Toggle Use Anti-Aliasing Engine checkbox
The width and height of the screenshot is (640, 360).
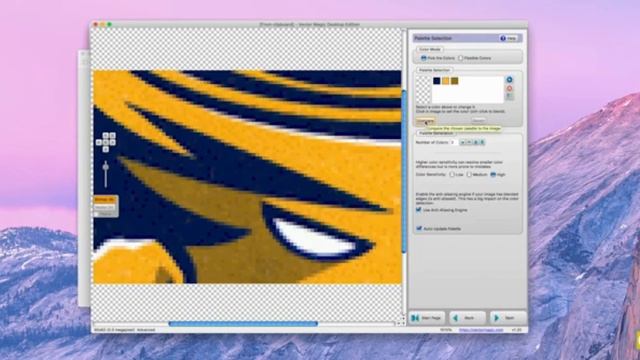(419, 210)
